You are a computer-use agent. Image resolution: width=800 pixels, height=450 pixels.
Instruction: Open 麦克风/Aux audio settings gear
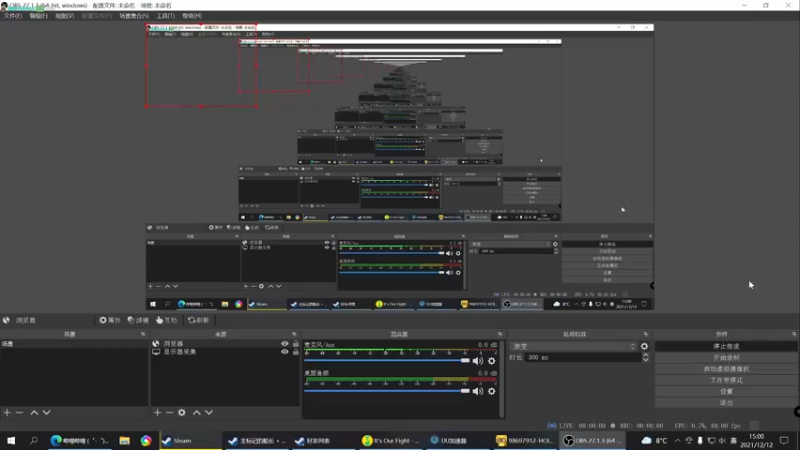491,361
